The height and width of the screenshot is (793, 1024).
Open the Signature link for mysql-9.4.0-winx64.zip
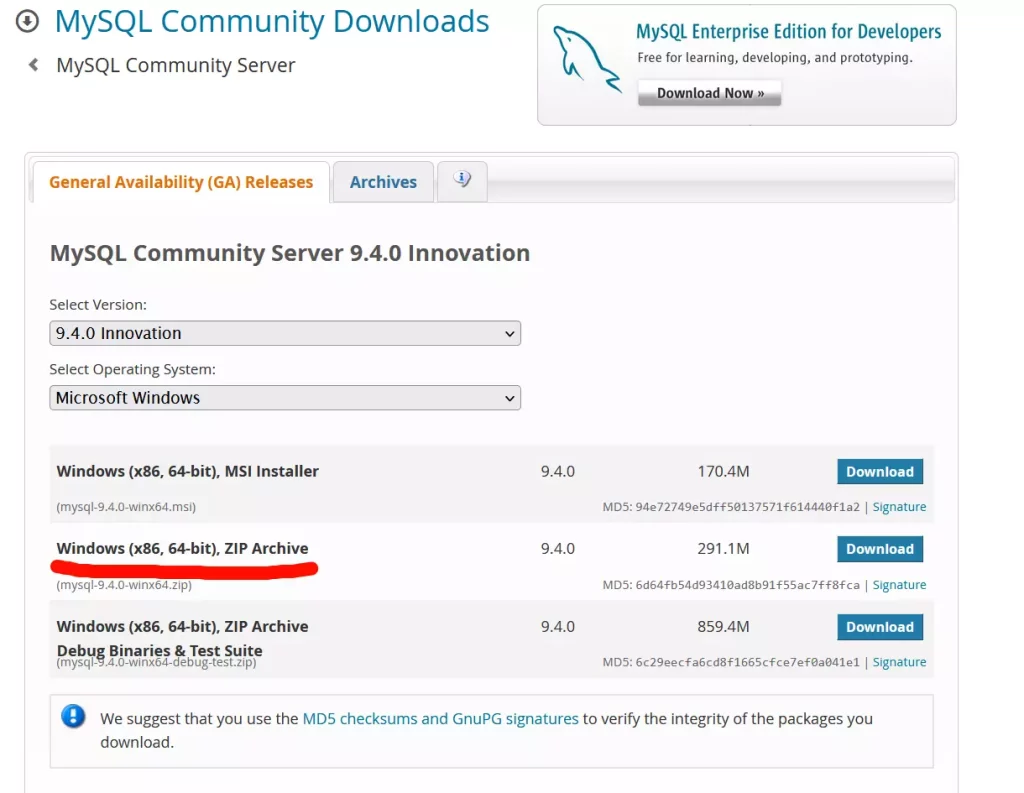(x=899, y=585)
